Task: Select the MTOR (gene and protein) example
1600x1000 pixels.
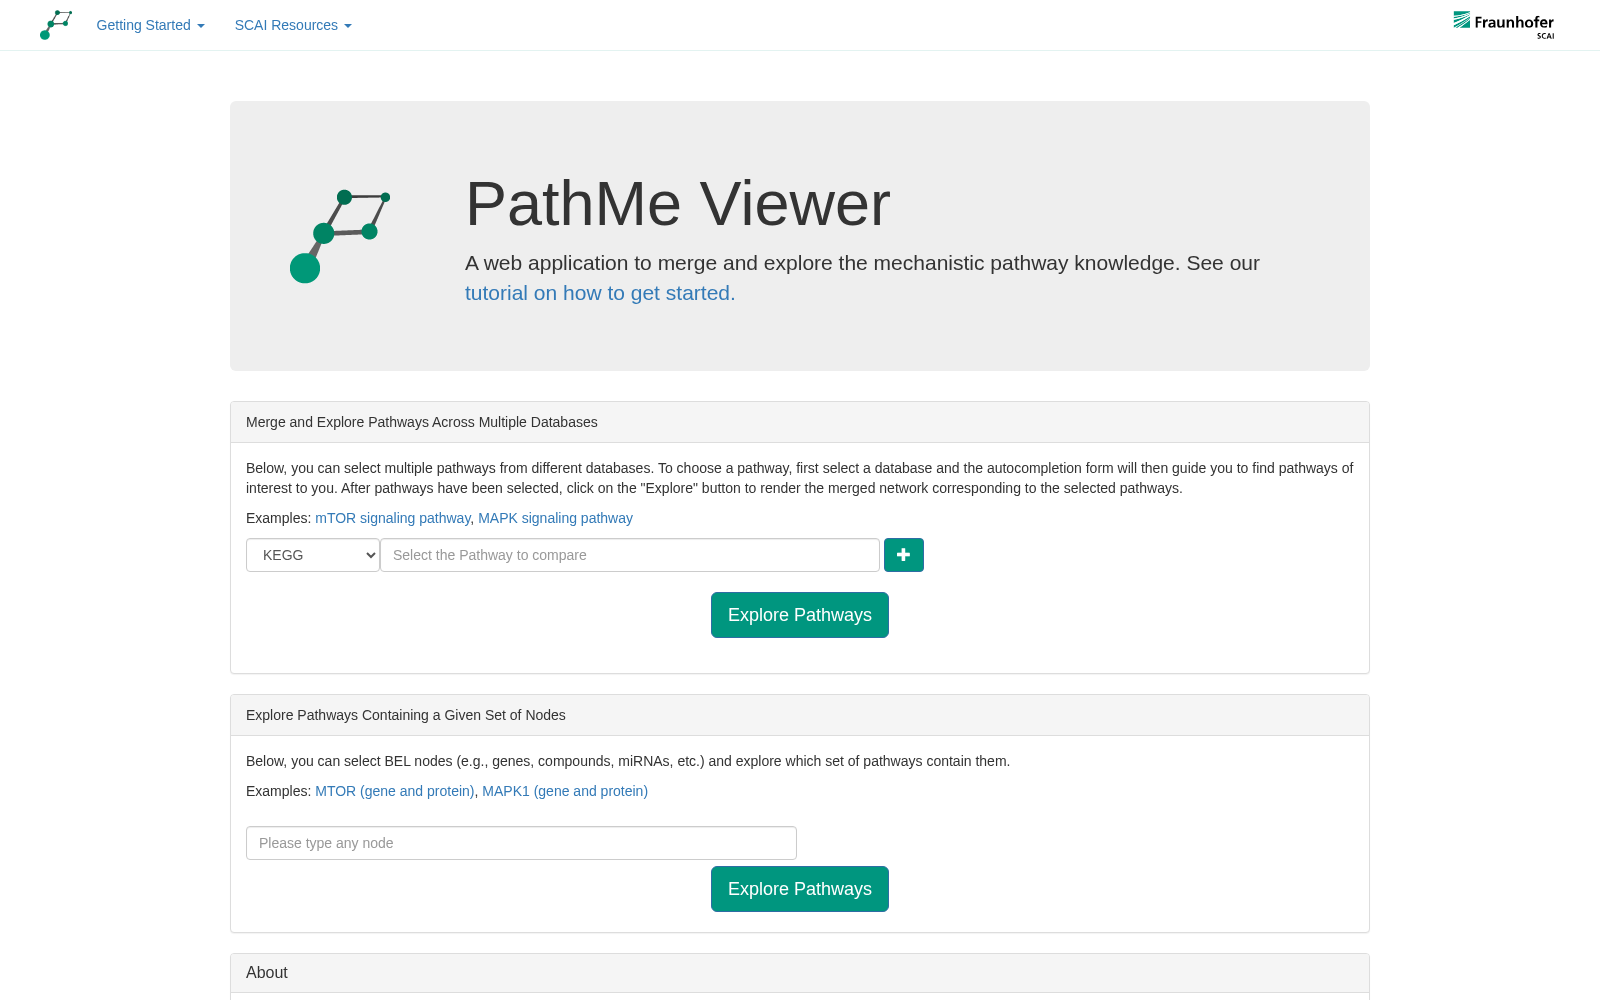Action: tap(395, 791)
